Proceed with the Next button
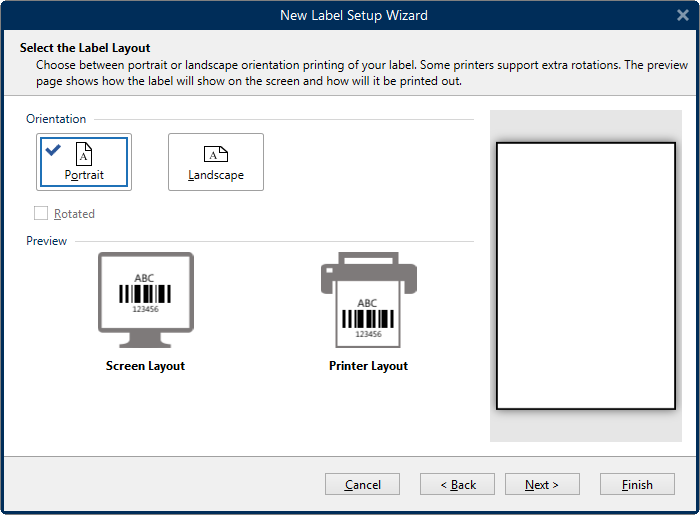Viewport: 700px width, 515px height. click(x=542, y=484)
